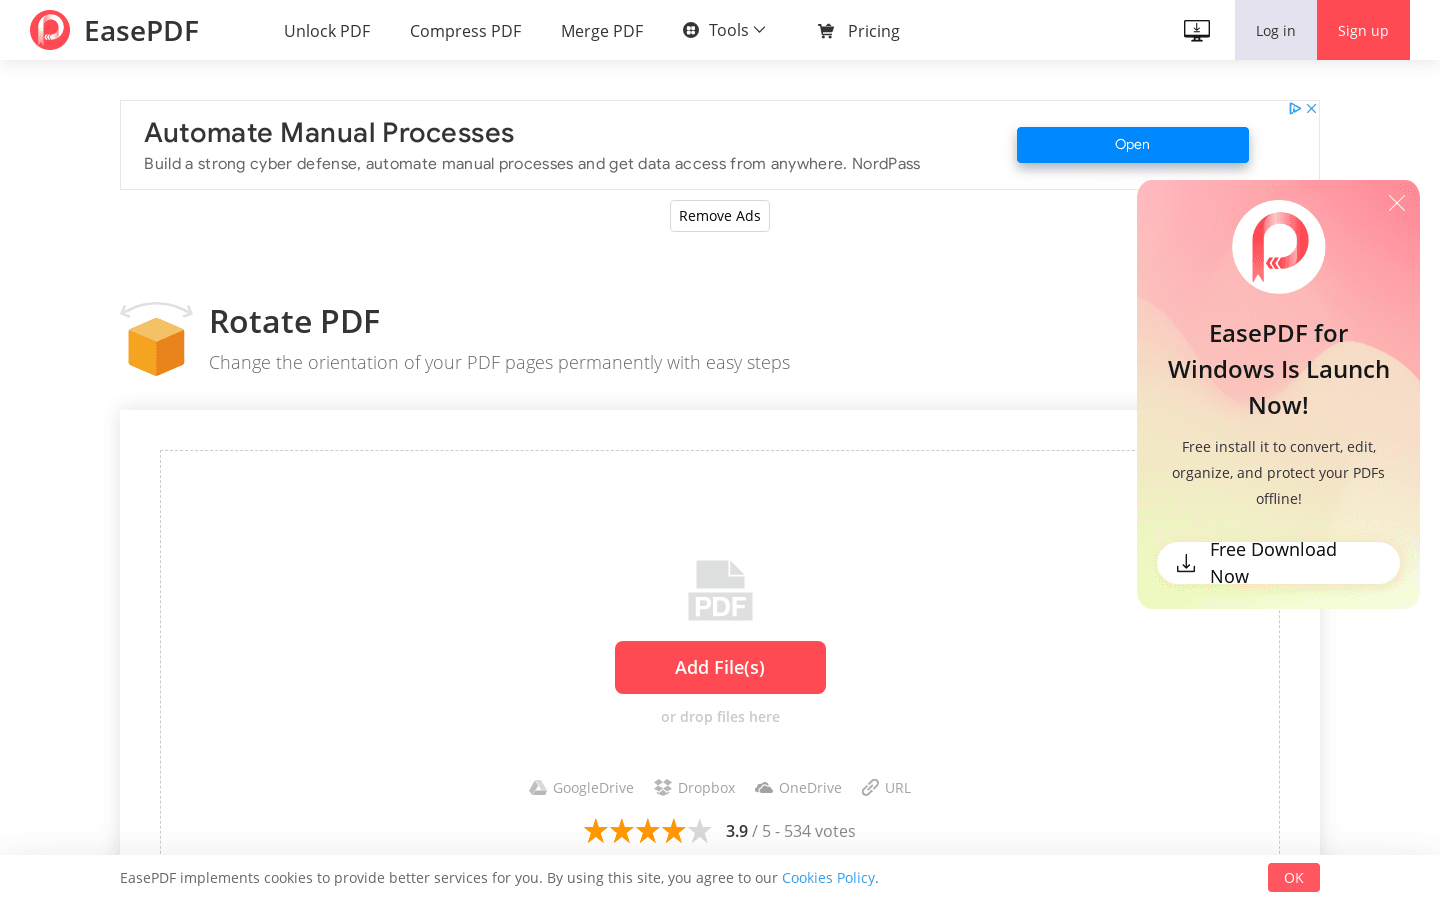Click the desktop app download icon
Image resolution: width=1440 pixels, height=900 pixels.
(1196, 30)
